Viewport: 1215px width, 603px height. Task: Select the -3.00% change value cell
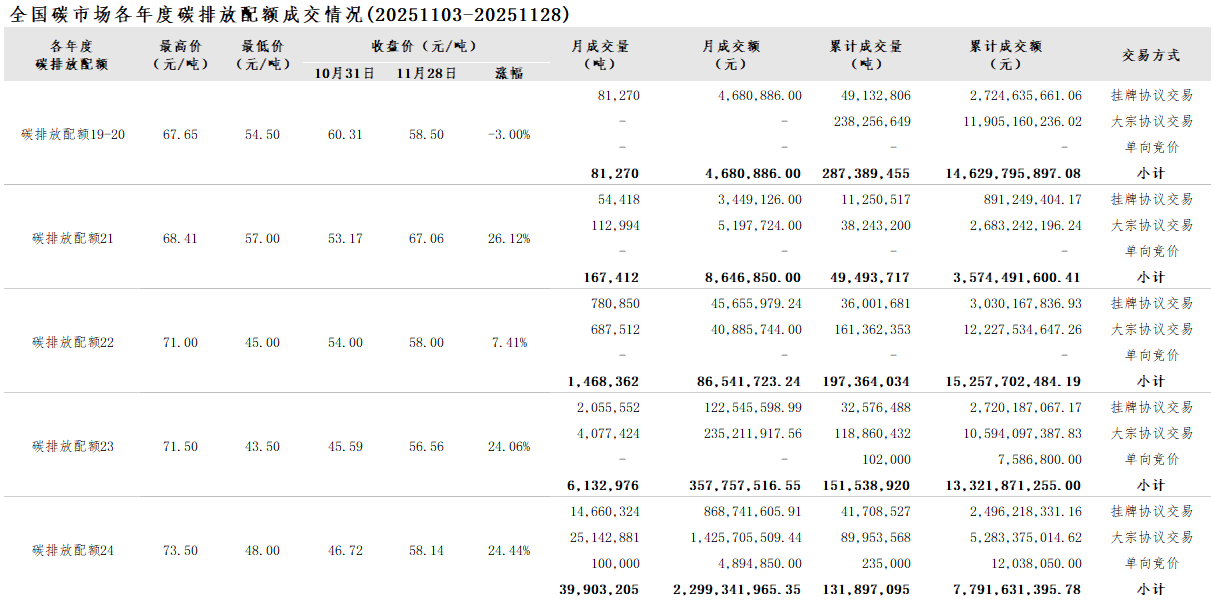coord(509,135)
